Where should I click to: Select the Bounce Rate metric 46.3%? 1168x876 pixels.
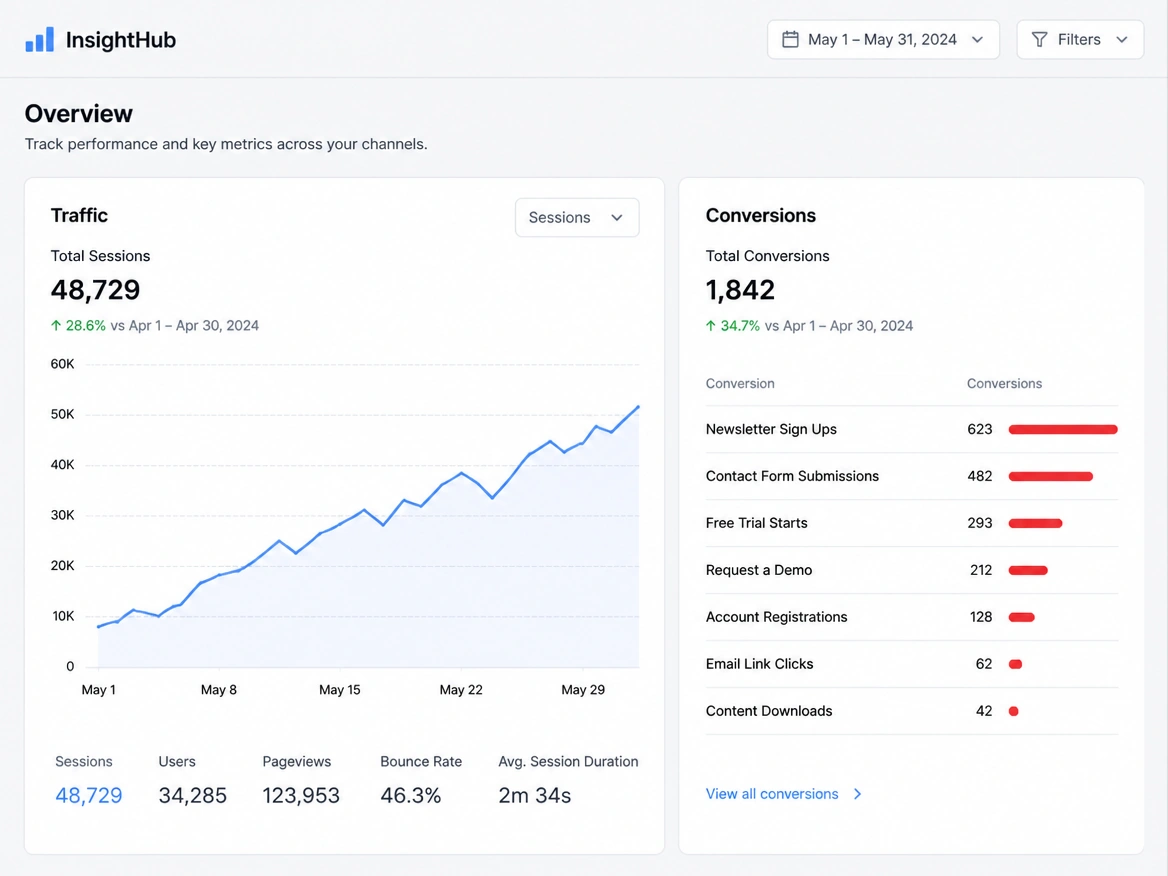[x=410, y=796]
